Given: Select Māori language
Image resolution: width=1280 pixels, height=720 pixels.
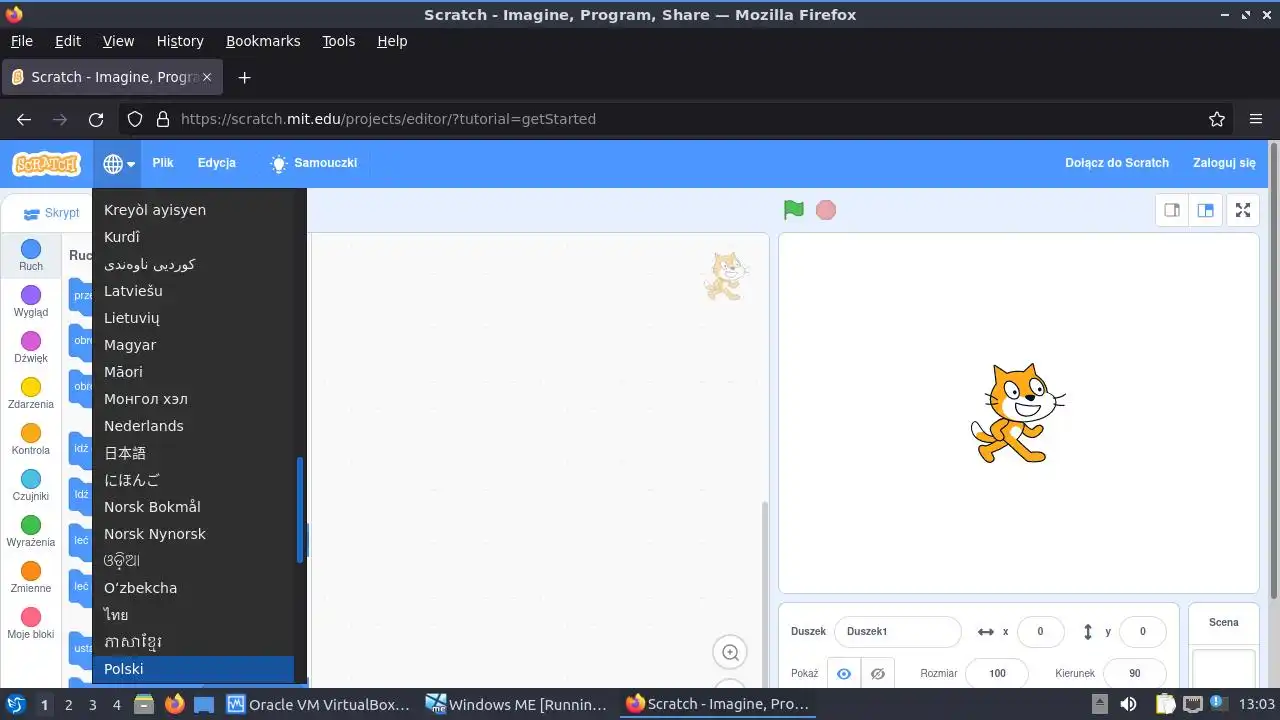Looking at the screenshot, I should (x=194, y=372).
